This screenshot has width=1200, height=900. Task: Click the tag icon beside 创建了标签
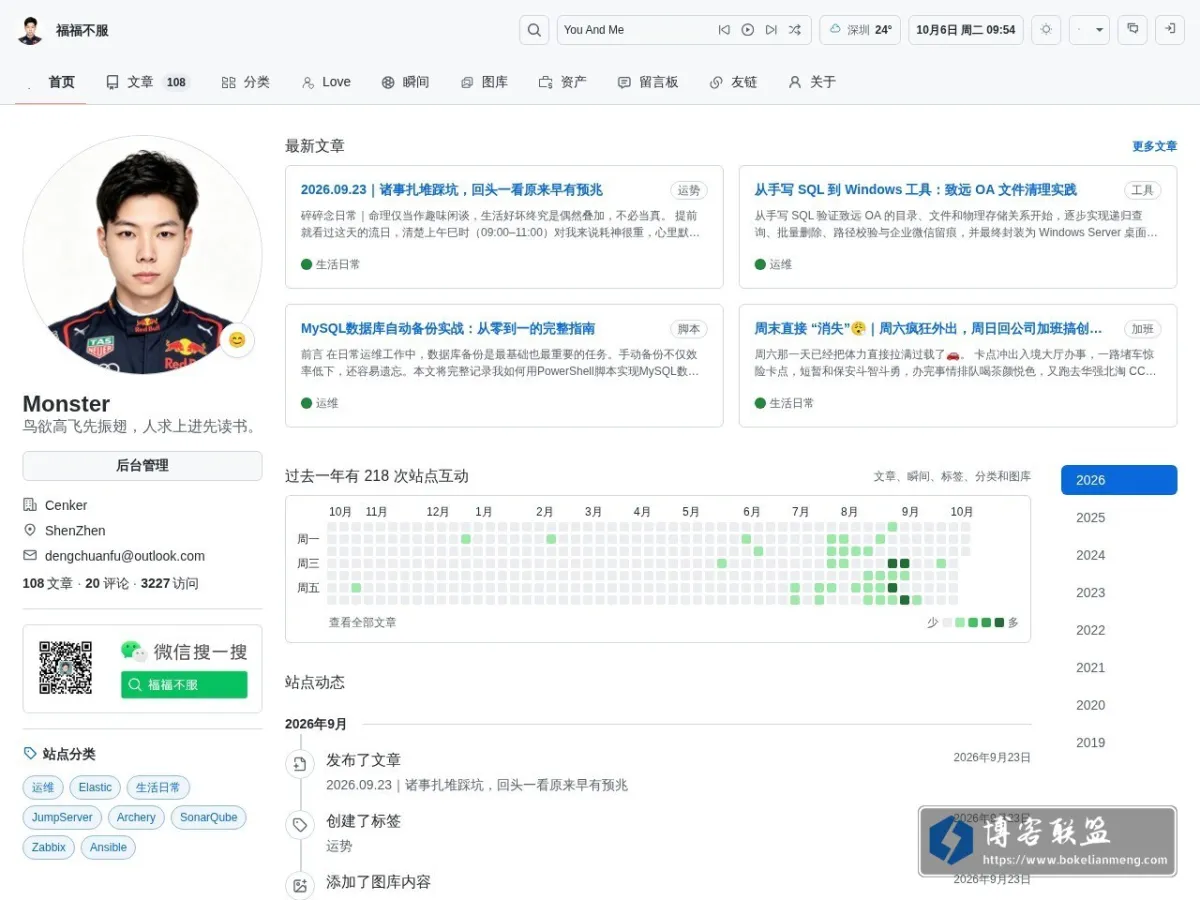299,825
